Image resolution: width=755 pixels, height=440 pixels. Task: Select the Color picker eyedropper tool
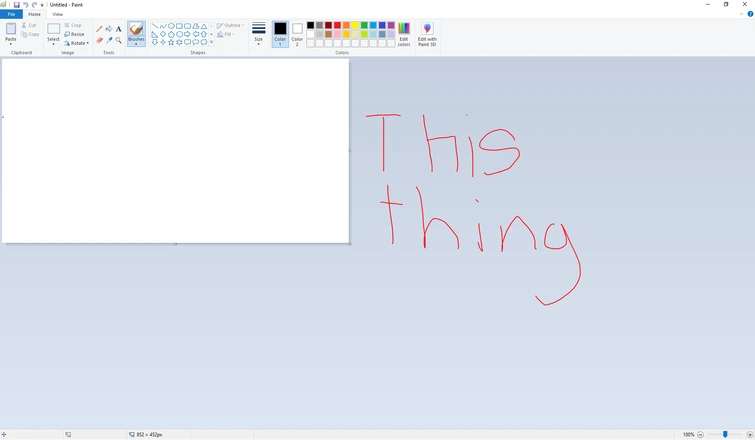[x=109, y=40]
